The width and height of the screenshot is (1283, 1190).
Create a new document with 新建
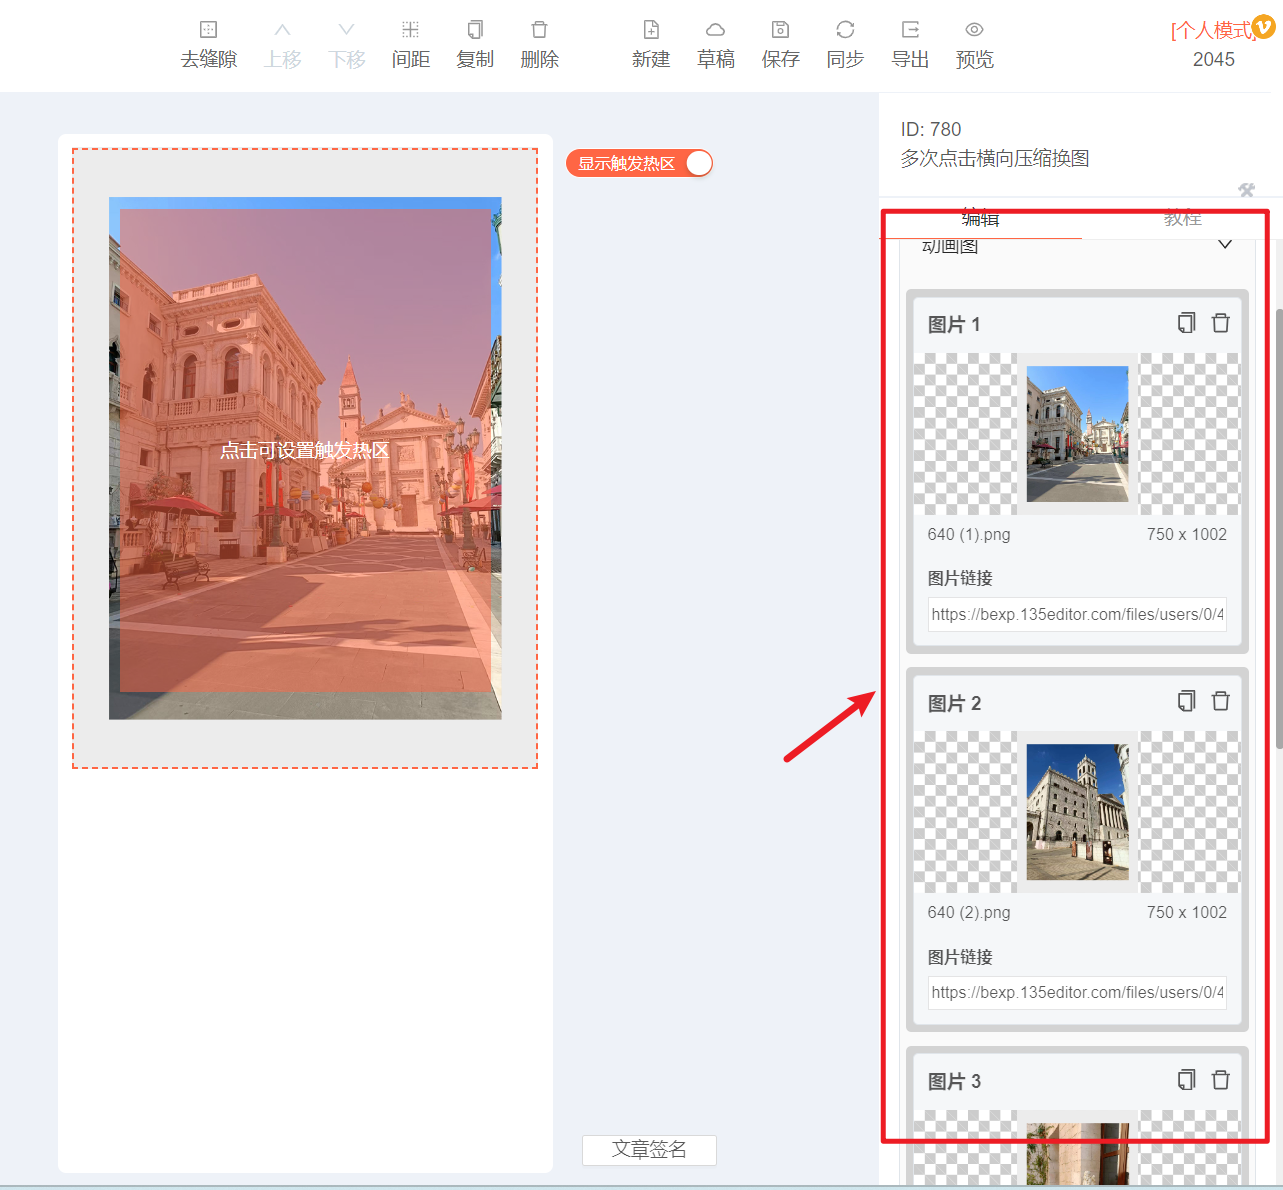tap(651, 45)
